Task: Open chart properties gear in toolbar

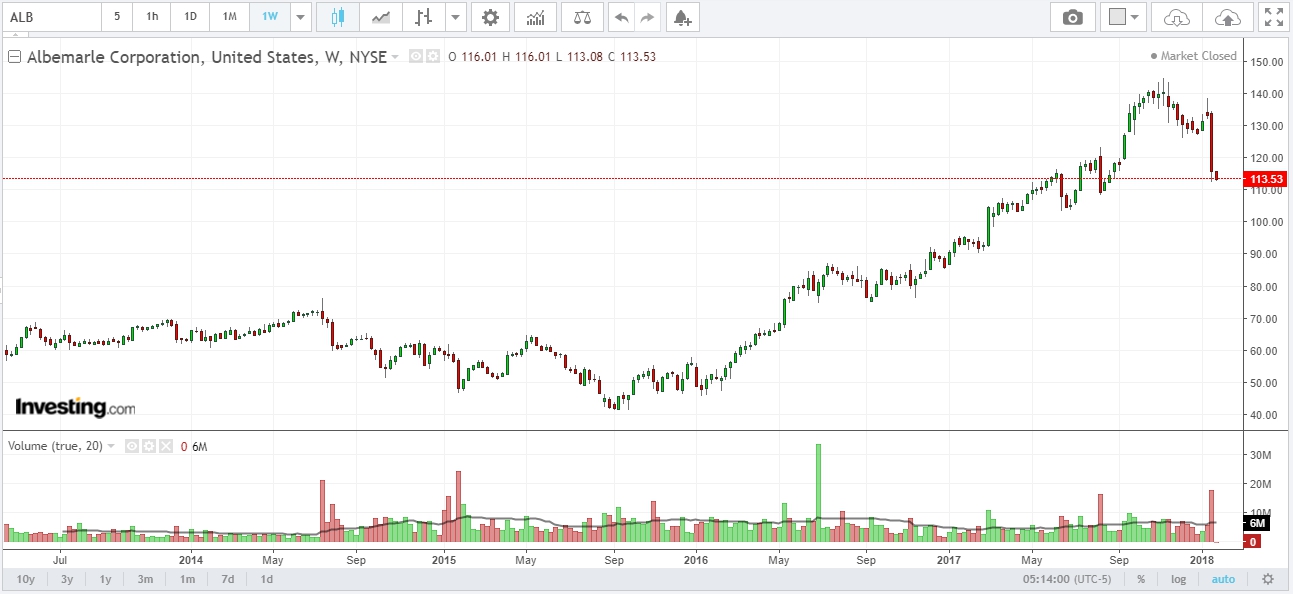Action: click(x=489, y=17)
